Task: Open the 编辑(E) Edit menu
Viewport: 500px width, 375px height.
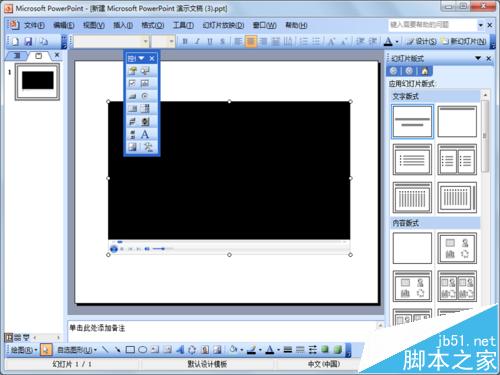Action: (x=64, y=25)
